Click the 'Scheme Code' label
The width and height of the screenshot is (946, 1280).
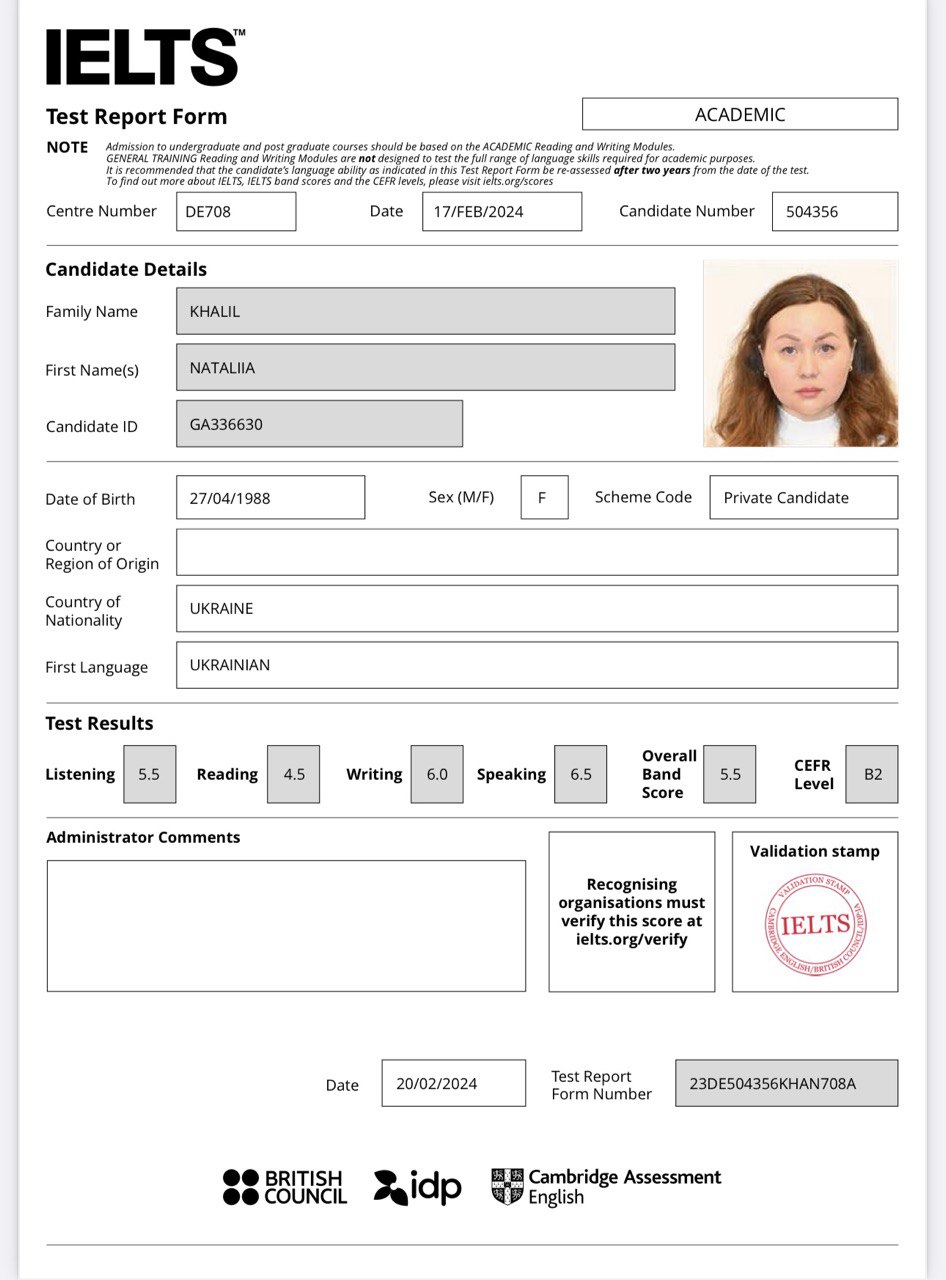(x=643, y=497)
